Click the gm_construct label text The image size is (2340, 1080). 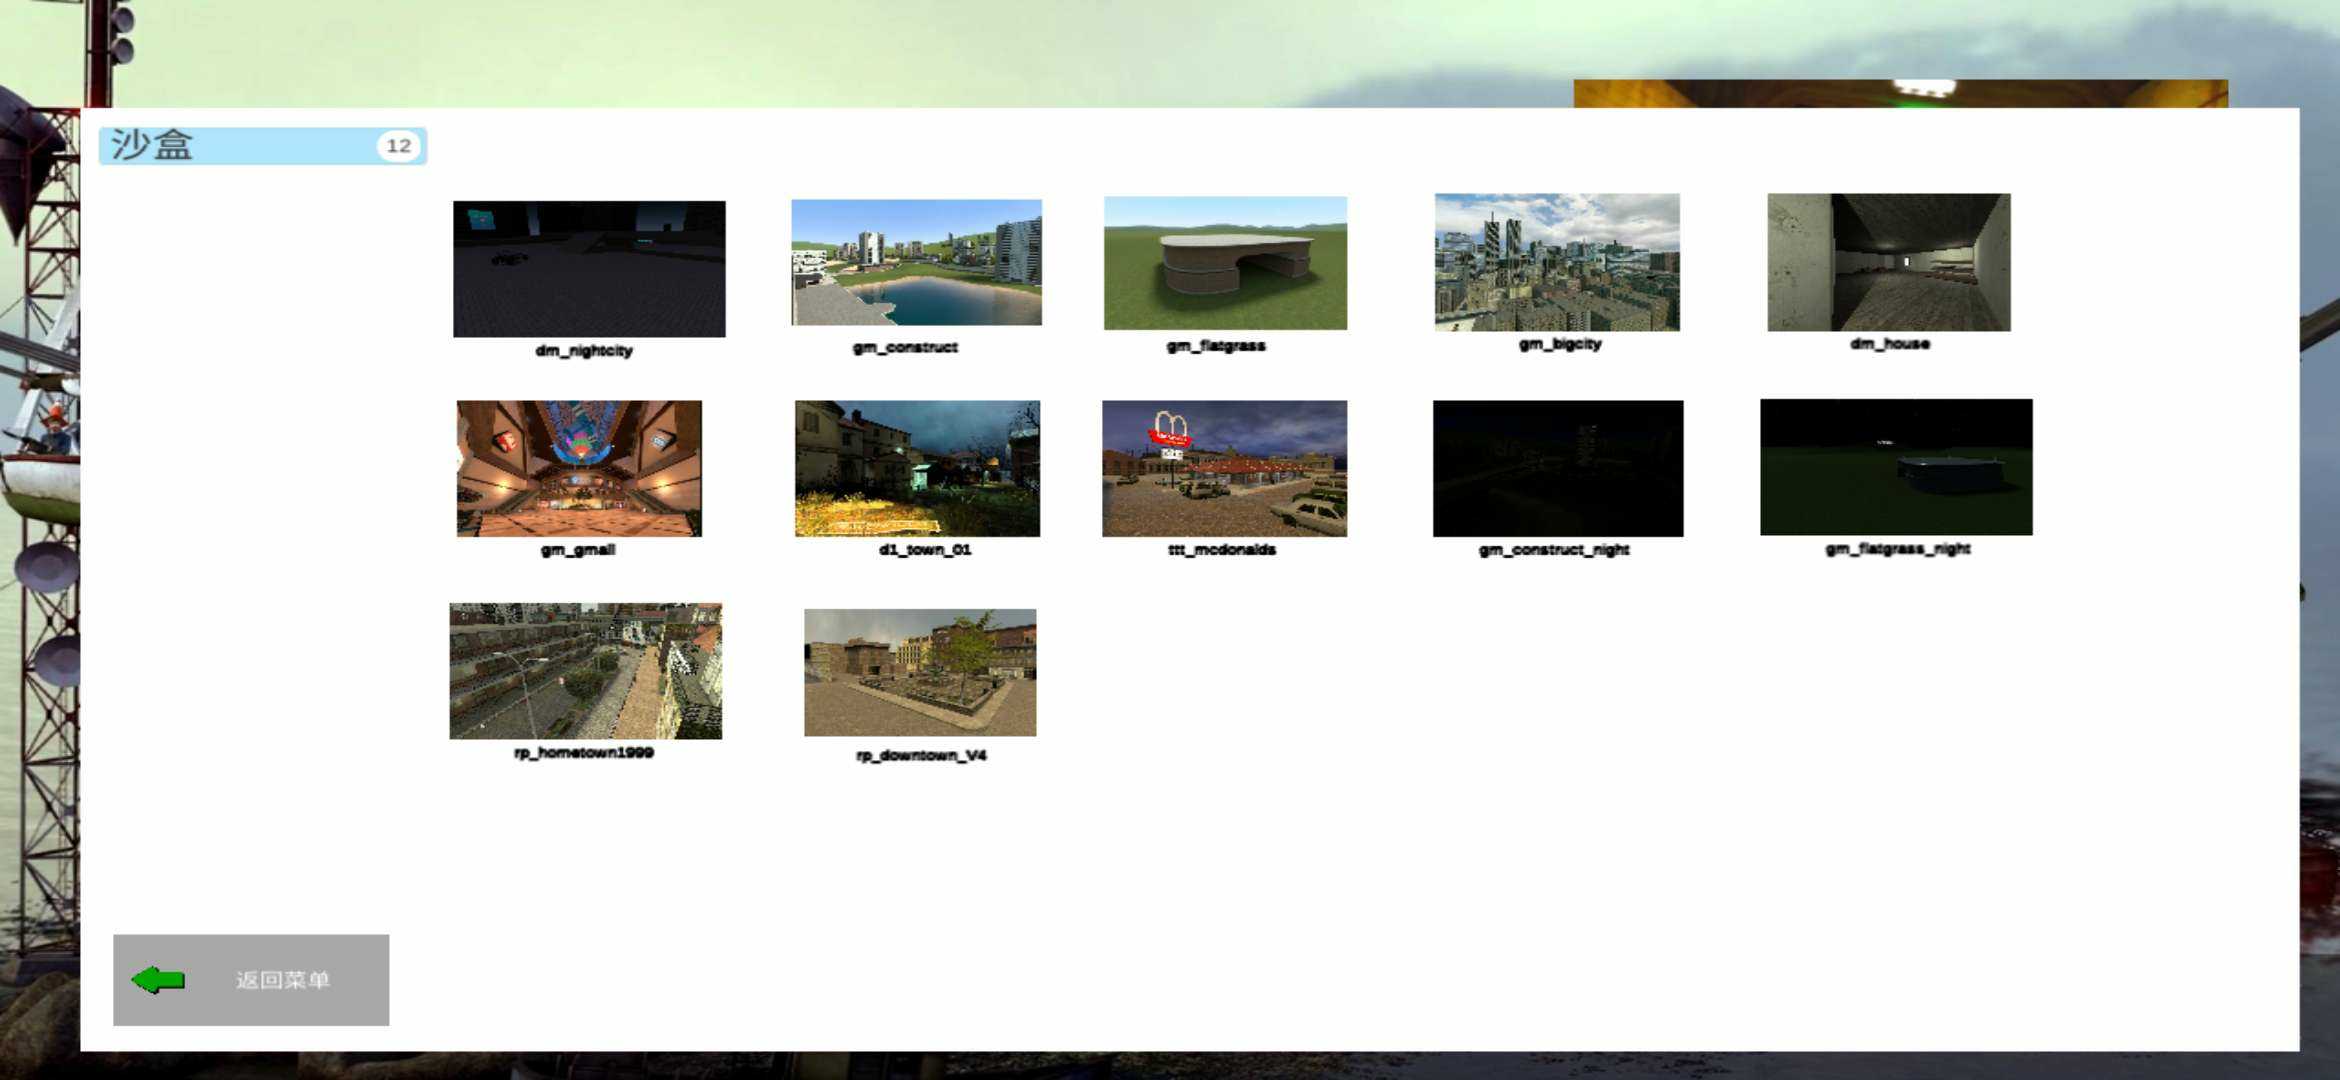coord(905,347)
